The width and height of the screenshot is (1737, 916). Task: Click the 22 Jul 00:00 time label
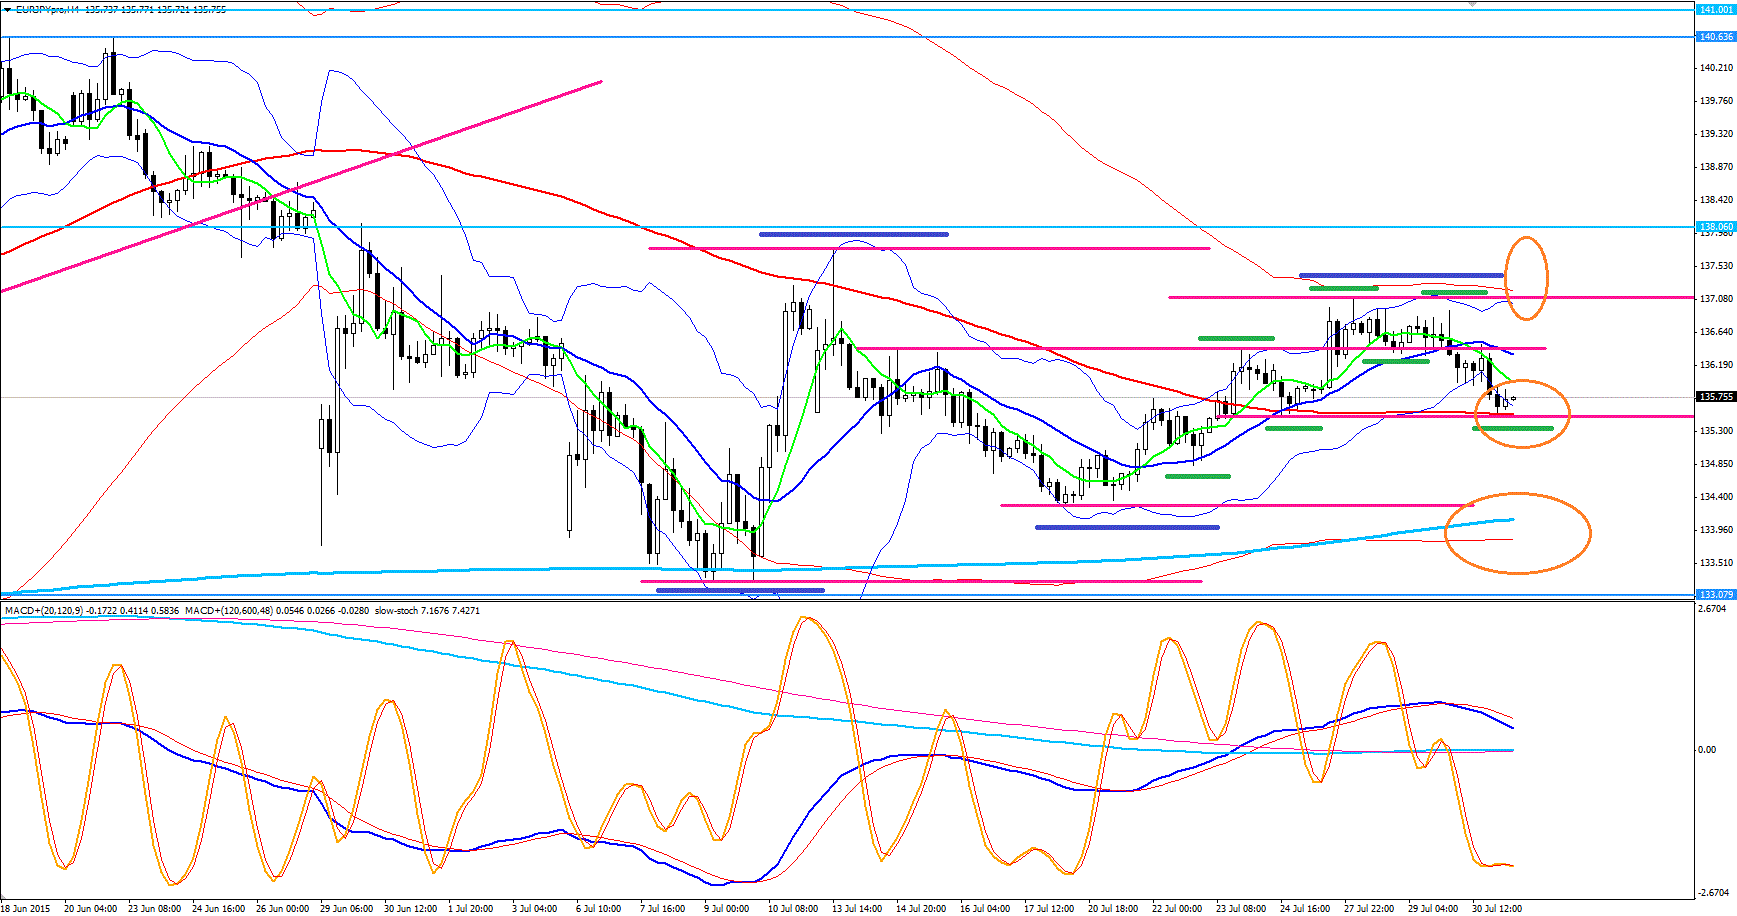click(x=1178, y=909)
